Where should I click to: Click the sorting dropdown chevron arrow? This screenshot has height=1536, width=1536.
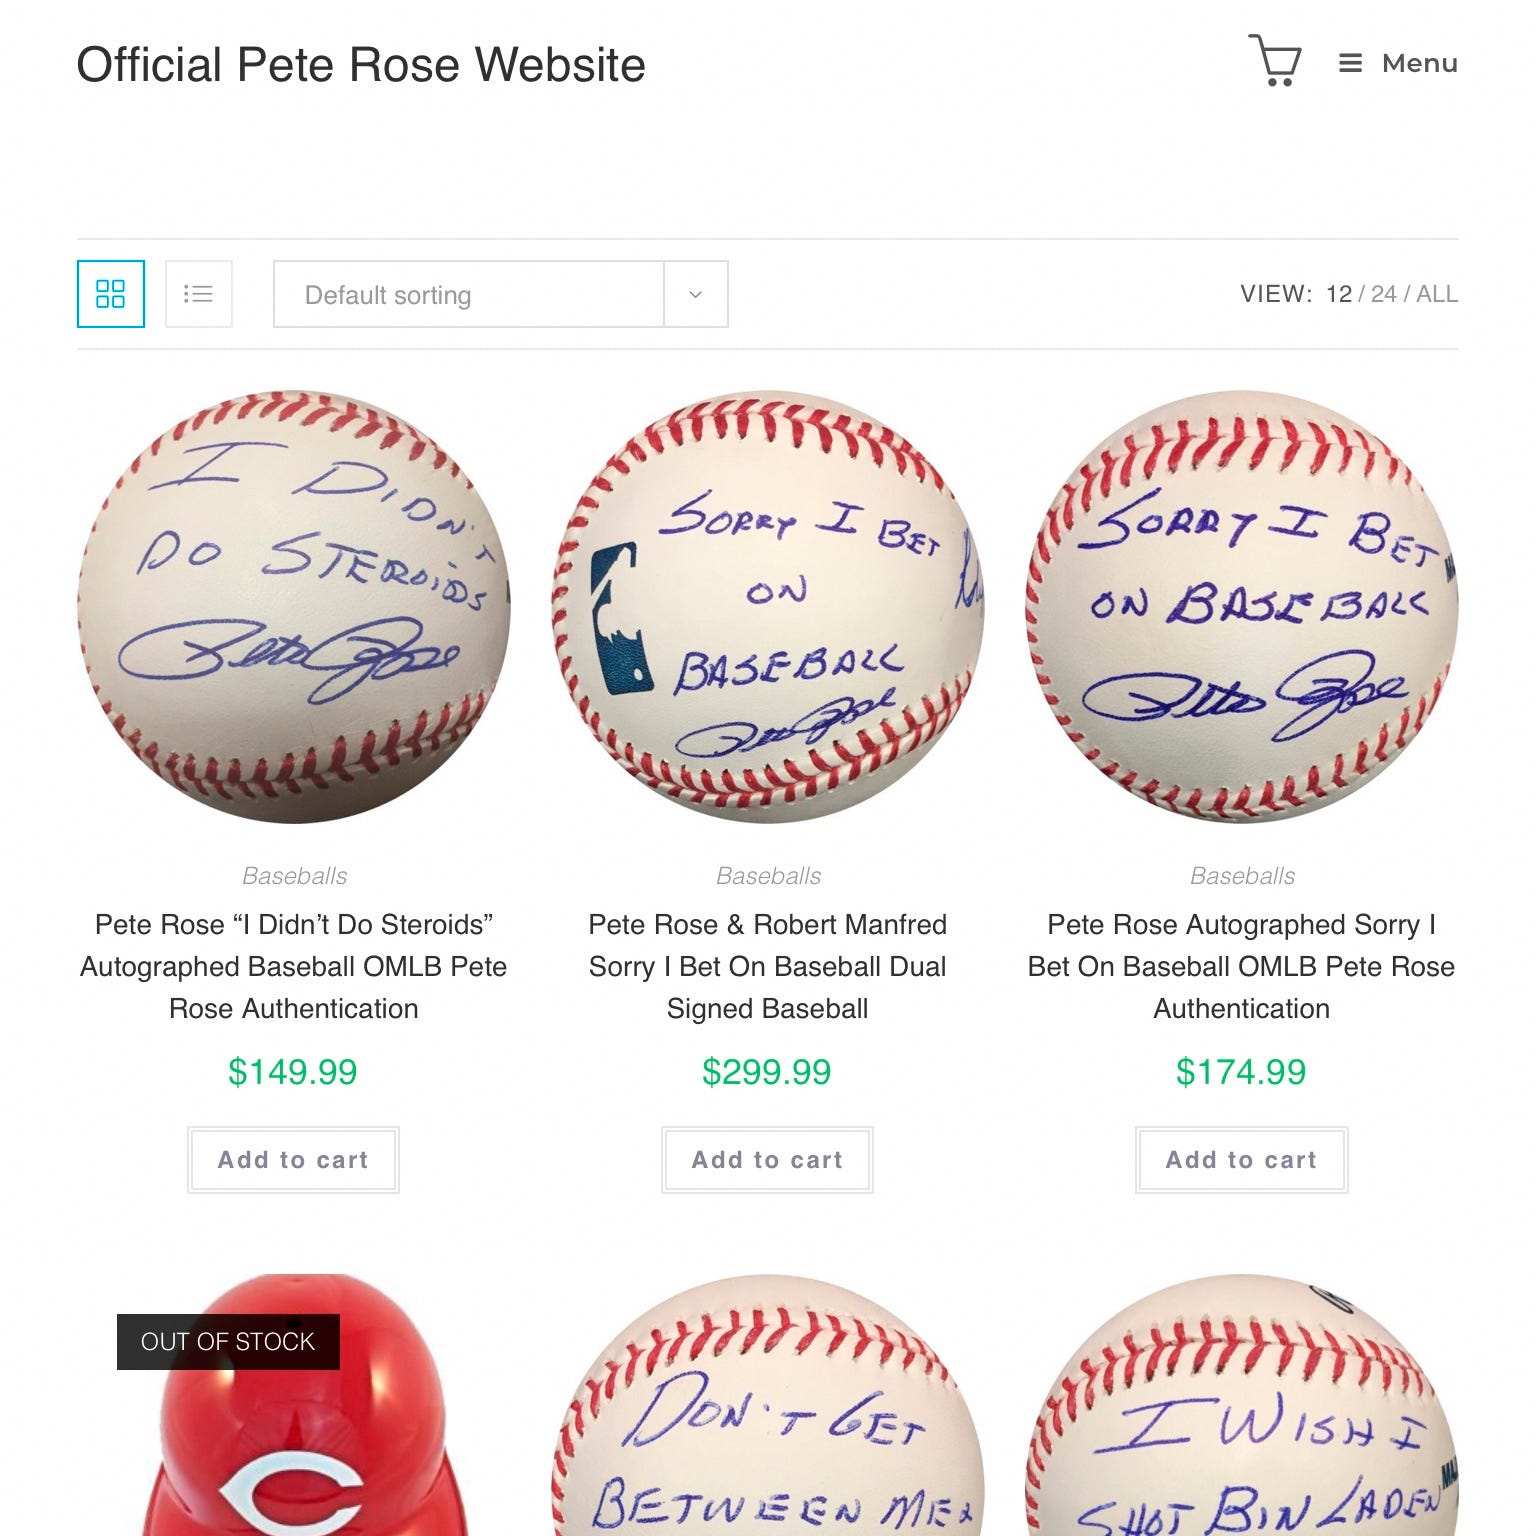point(696,294)
